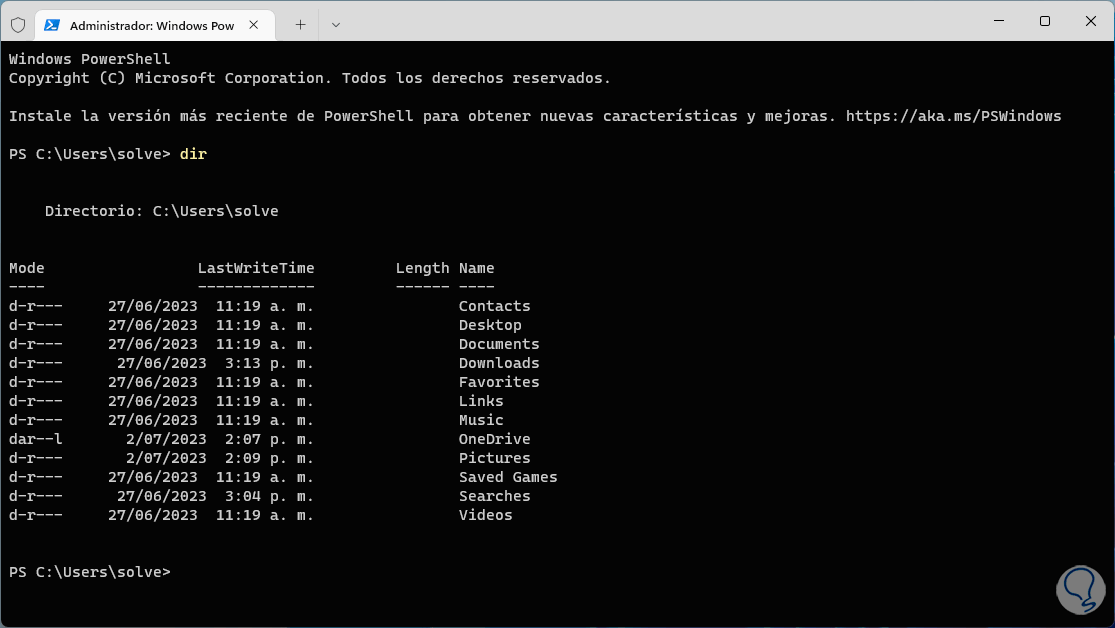Click the 'dar--l' mode of OneDrive
Screen dimensions: 1115x628
[36, 440]
